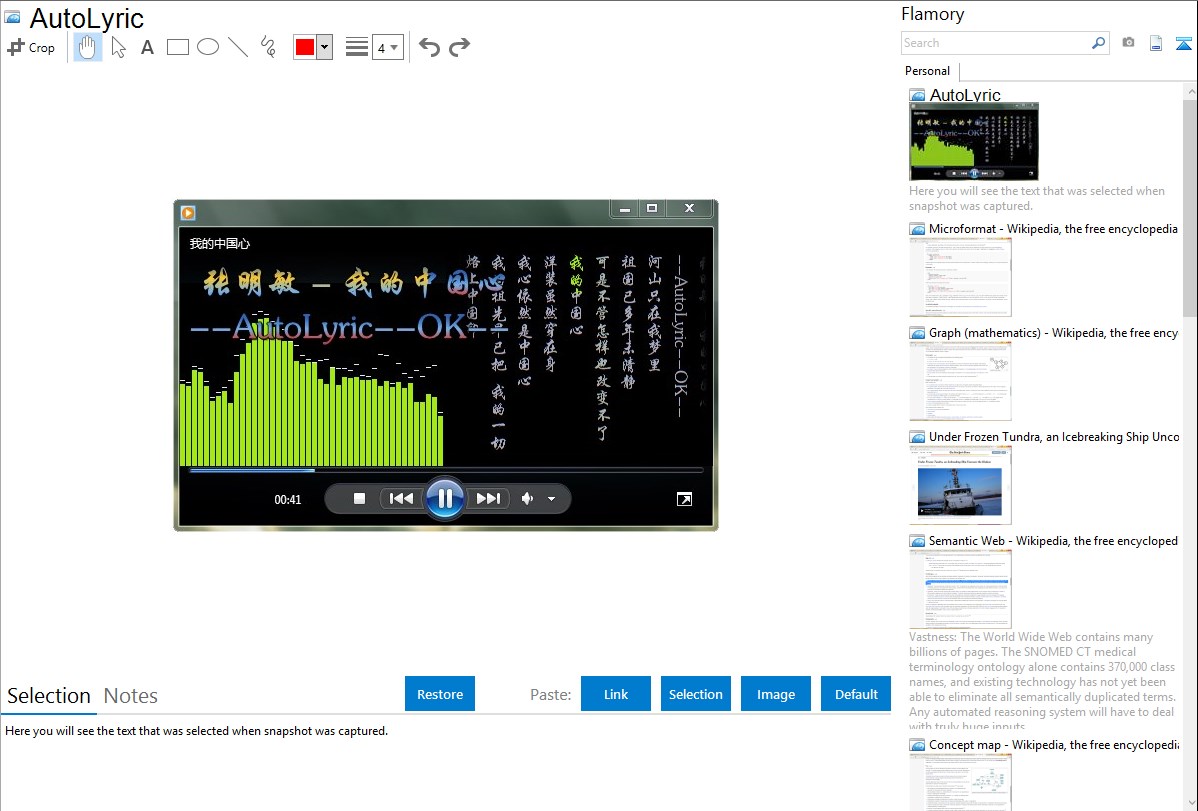The height and width of the screenshot is (811, 1198).
Task: Click the Restore button
Action: (x=440, y=694)
